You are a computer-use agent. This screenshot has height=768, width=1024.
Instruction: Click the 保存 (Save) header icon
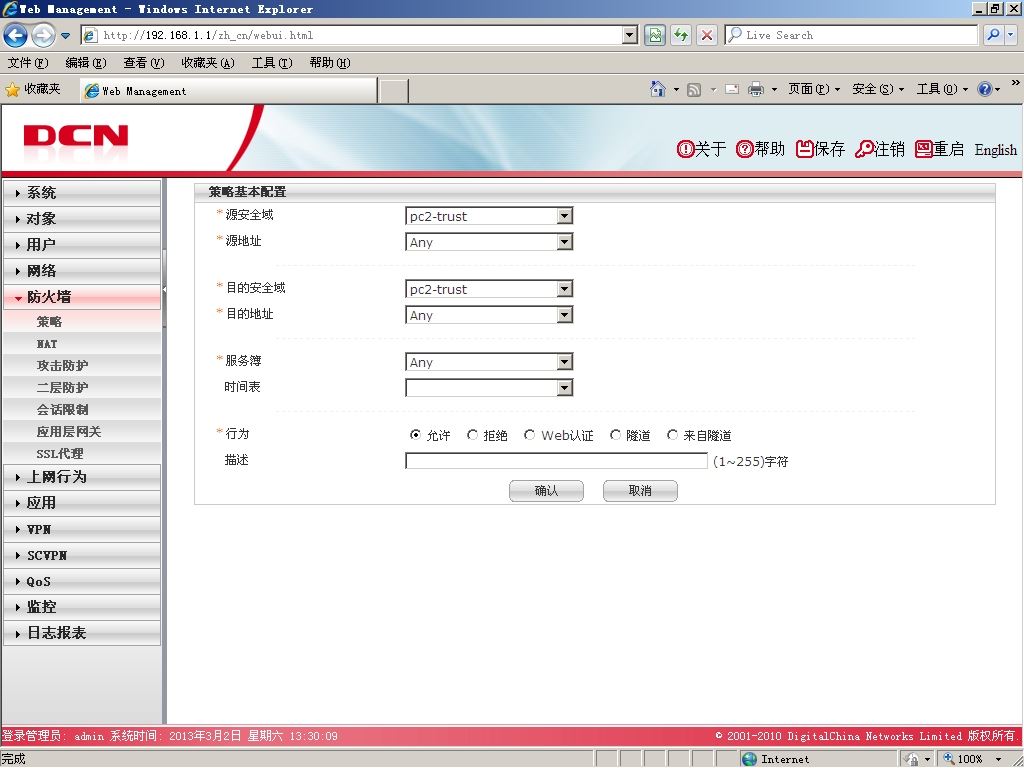[x=820, y=149]
